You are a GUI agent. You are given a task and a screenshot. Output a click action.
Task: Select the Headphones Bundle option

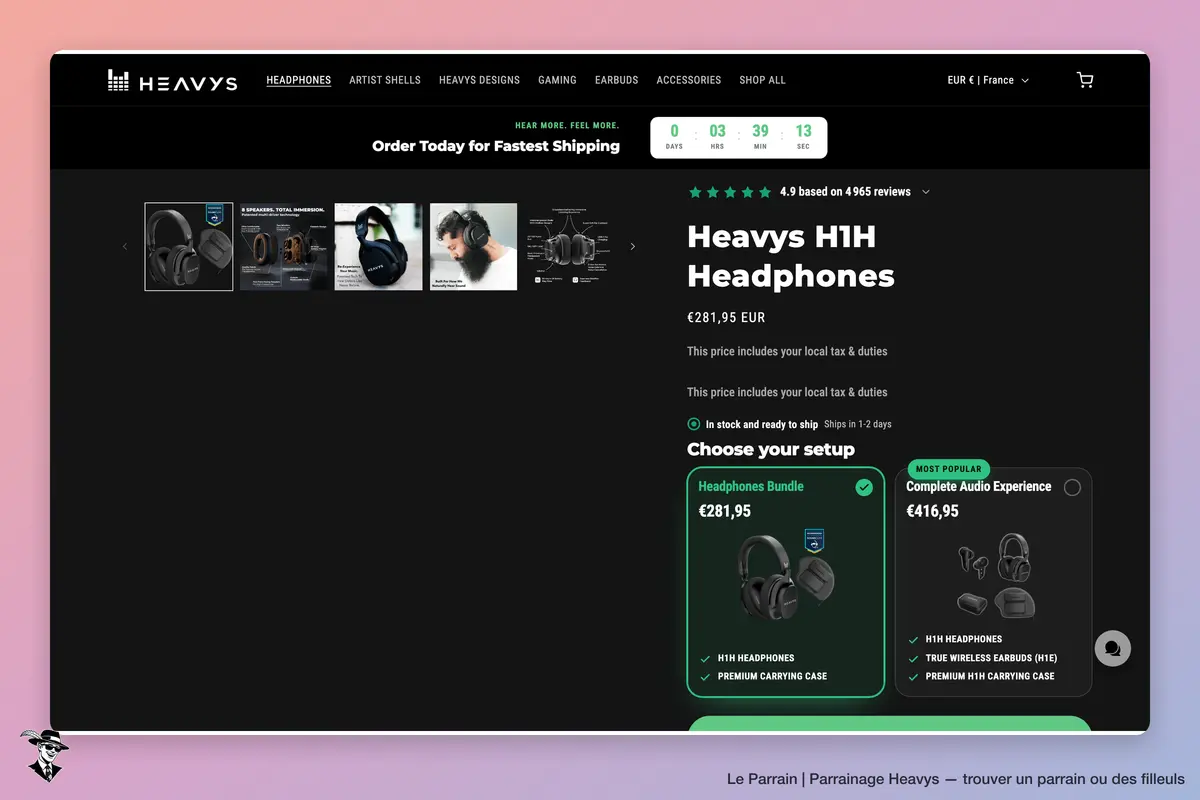(x=786, y=582)
